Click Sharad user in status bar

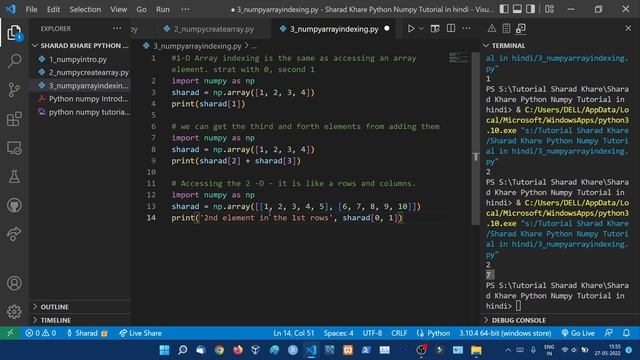(87, 333)
